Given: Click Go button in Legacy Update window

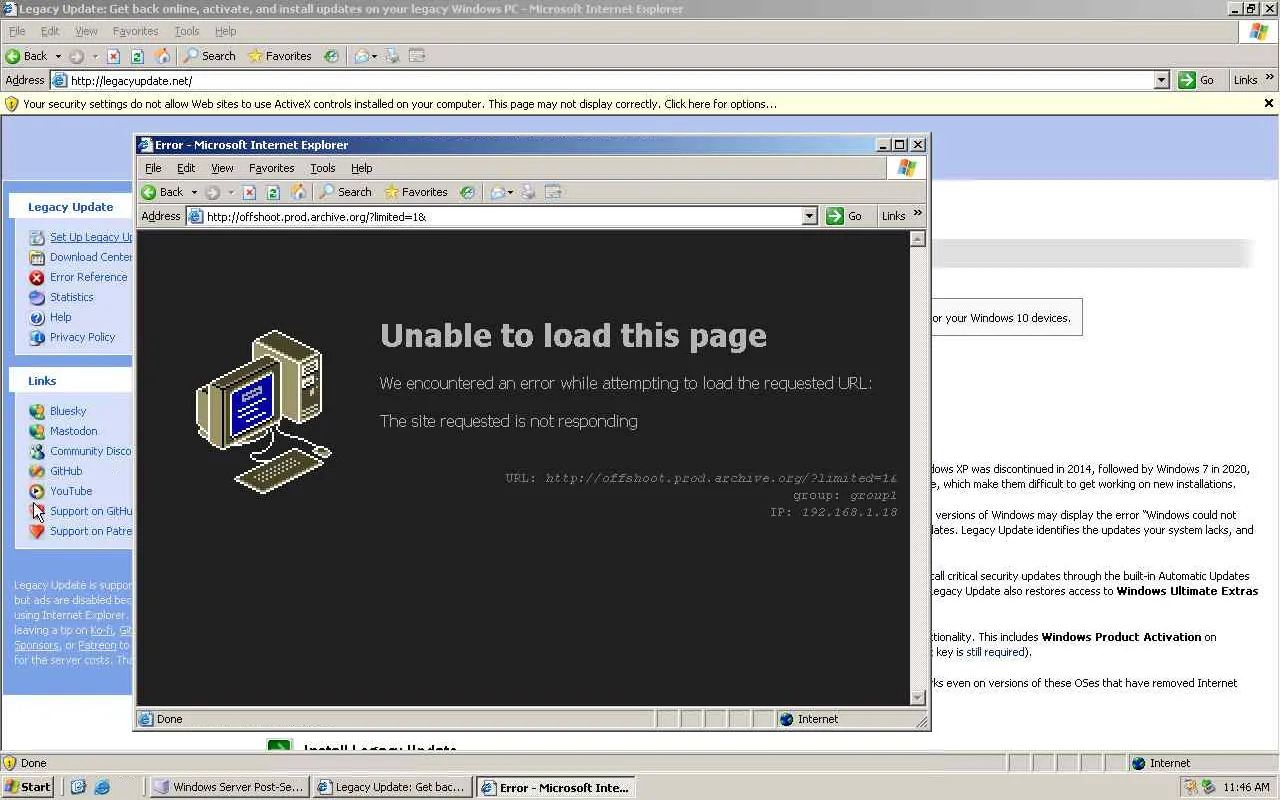Looking at the screenshot, I should tap(1196, 80).
